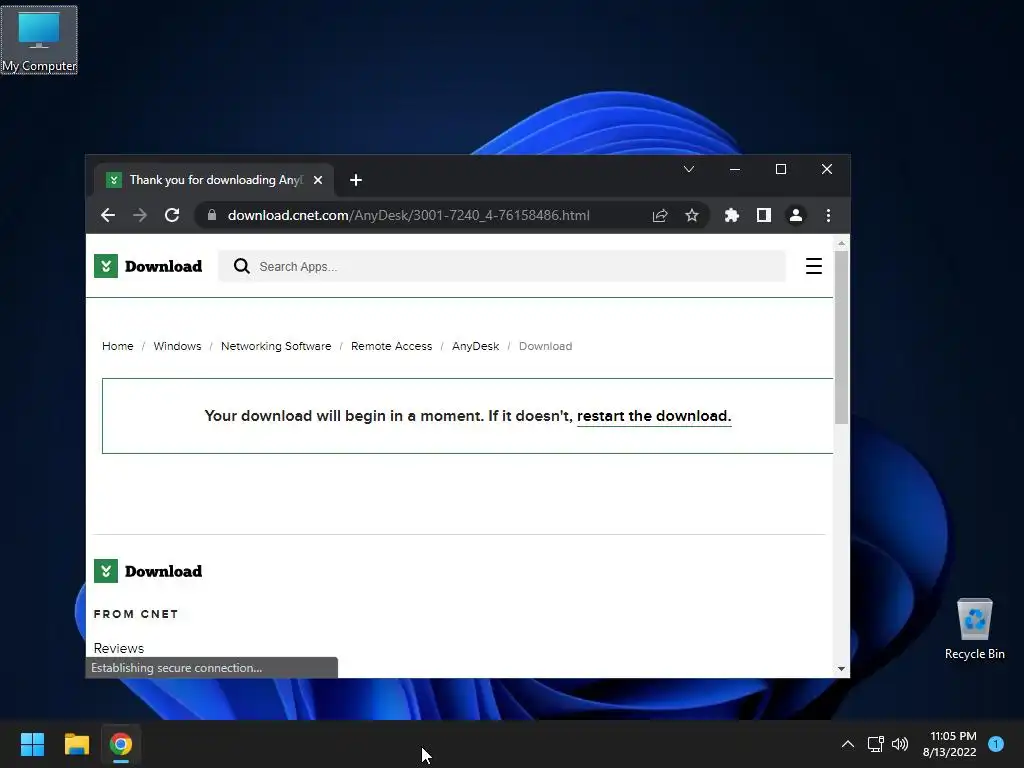Viewport: 1024px width, 768px height.
Task: Open the Windows Start menu
Action: 32,744
